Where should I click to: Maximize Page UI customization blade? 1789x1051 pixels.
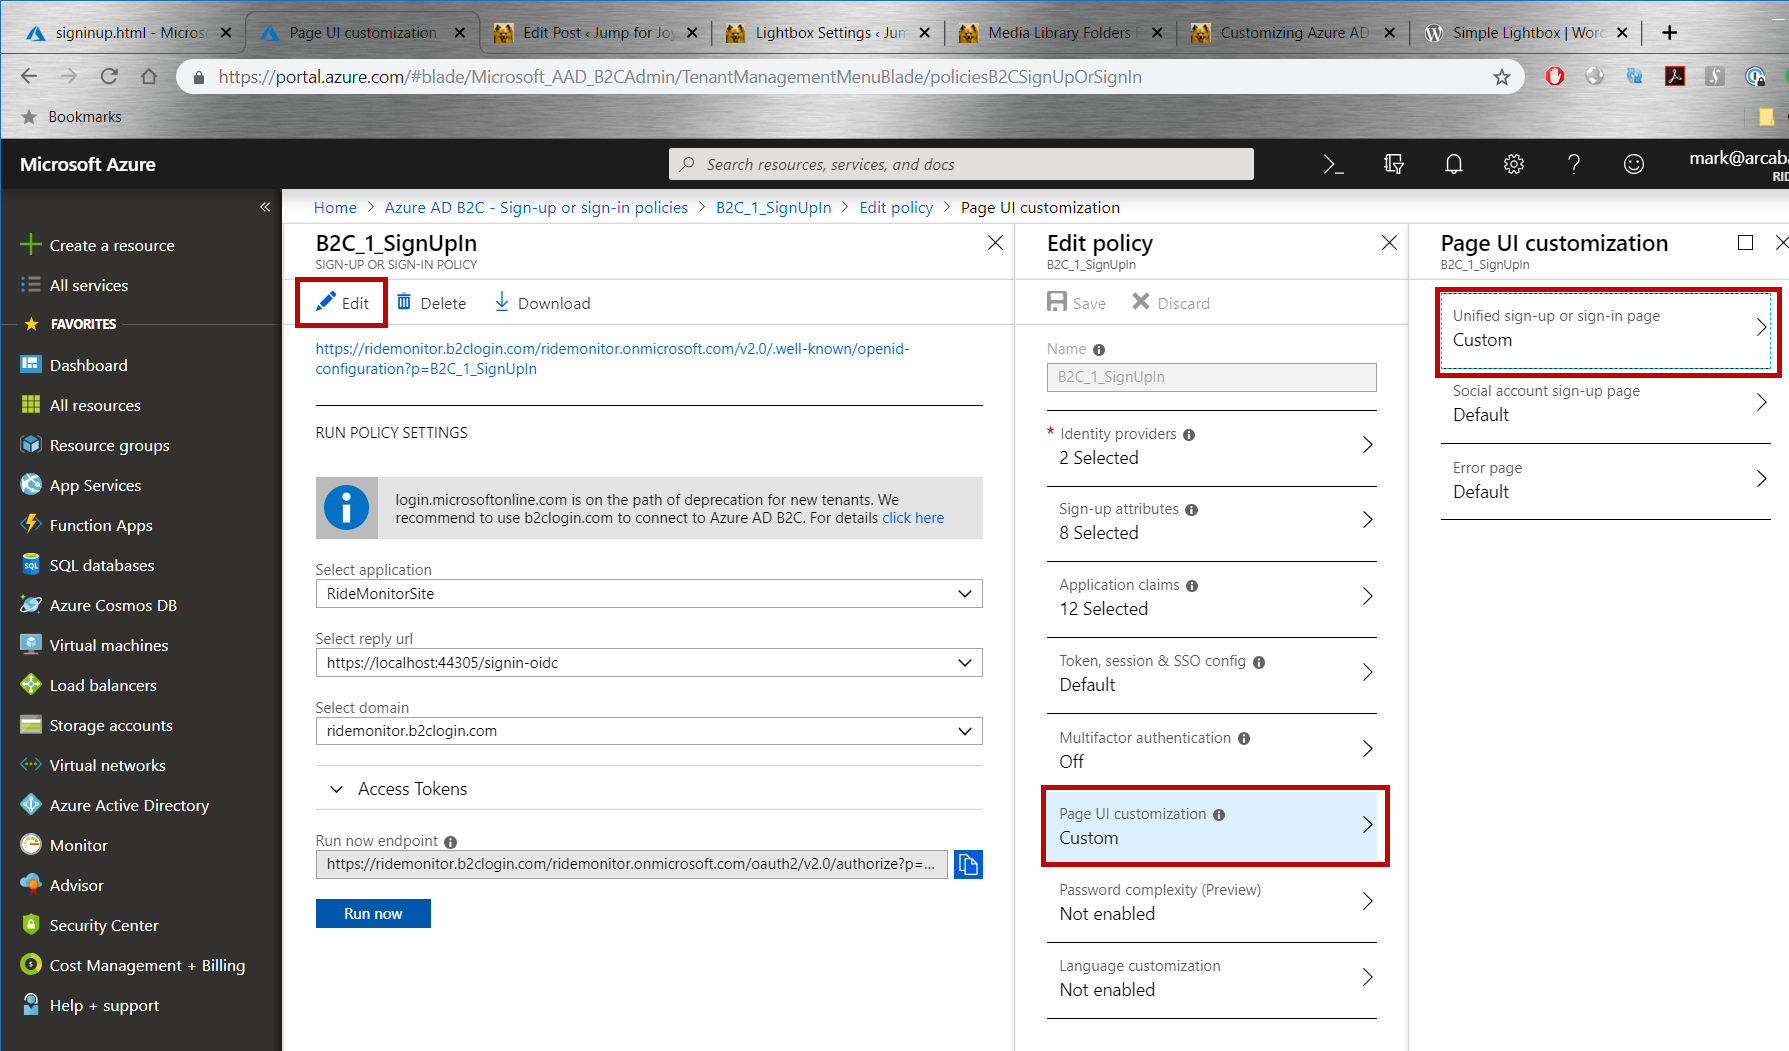[1746, 243]
